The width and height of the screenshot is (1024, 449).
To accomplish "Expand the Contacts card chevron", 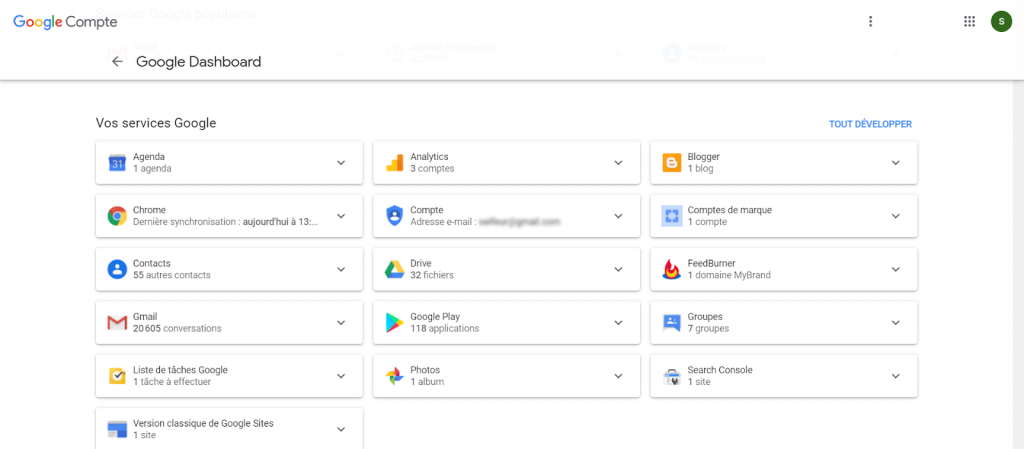I will tap(341, 269).
